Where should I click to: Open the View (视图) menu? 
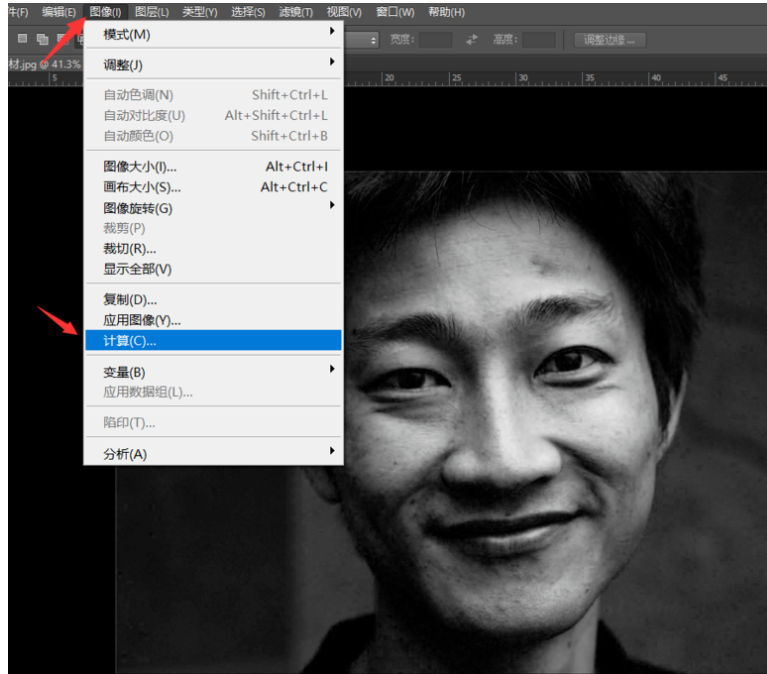pos(344,12)
